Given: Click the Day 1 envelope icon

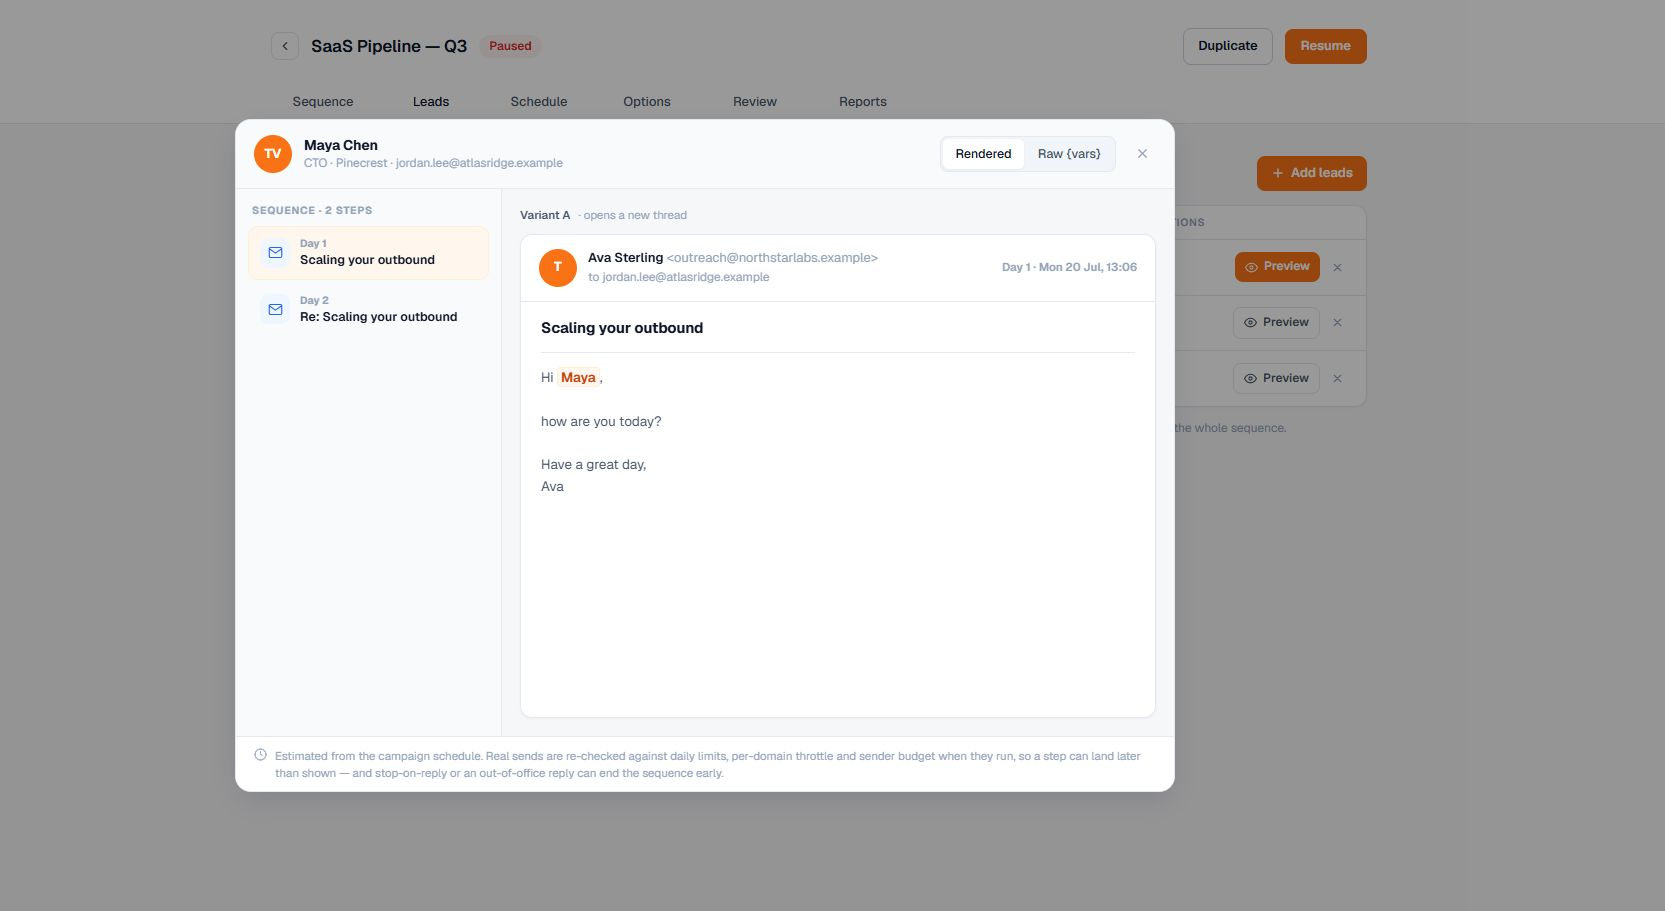Looking at the screenshot, I should [275, 253].
